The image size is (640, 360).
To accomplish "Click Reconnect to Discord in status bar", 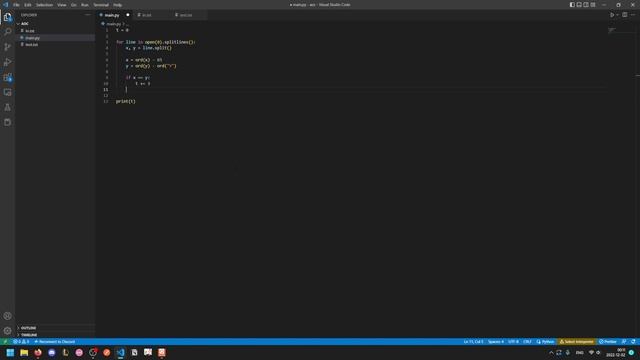I will pos(55,342).
